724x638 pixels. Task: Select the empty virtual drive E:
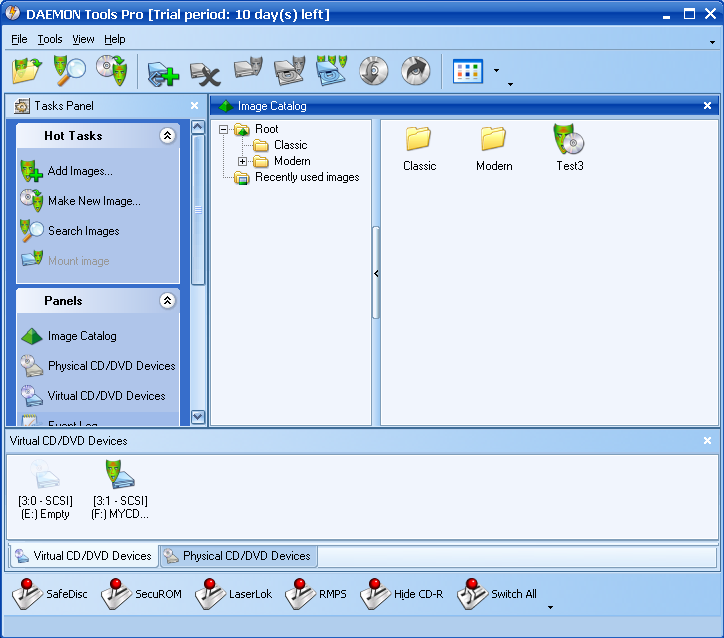coord(45,490)
